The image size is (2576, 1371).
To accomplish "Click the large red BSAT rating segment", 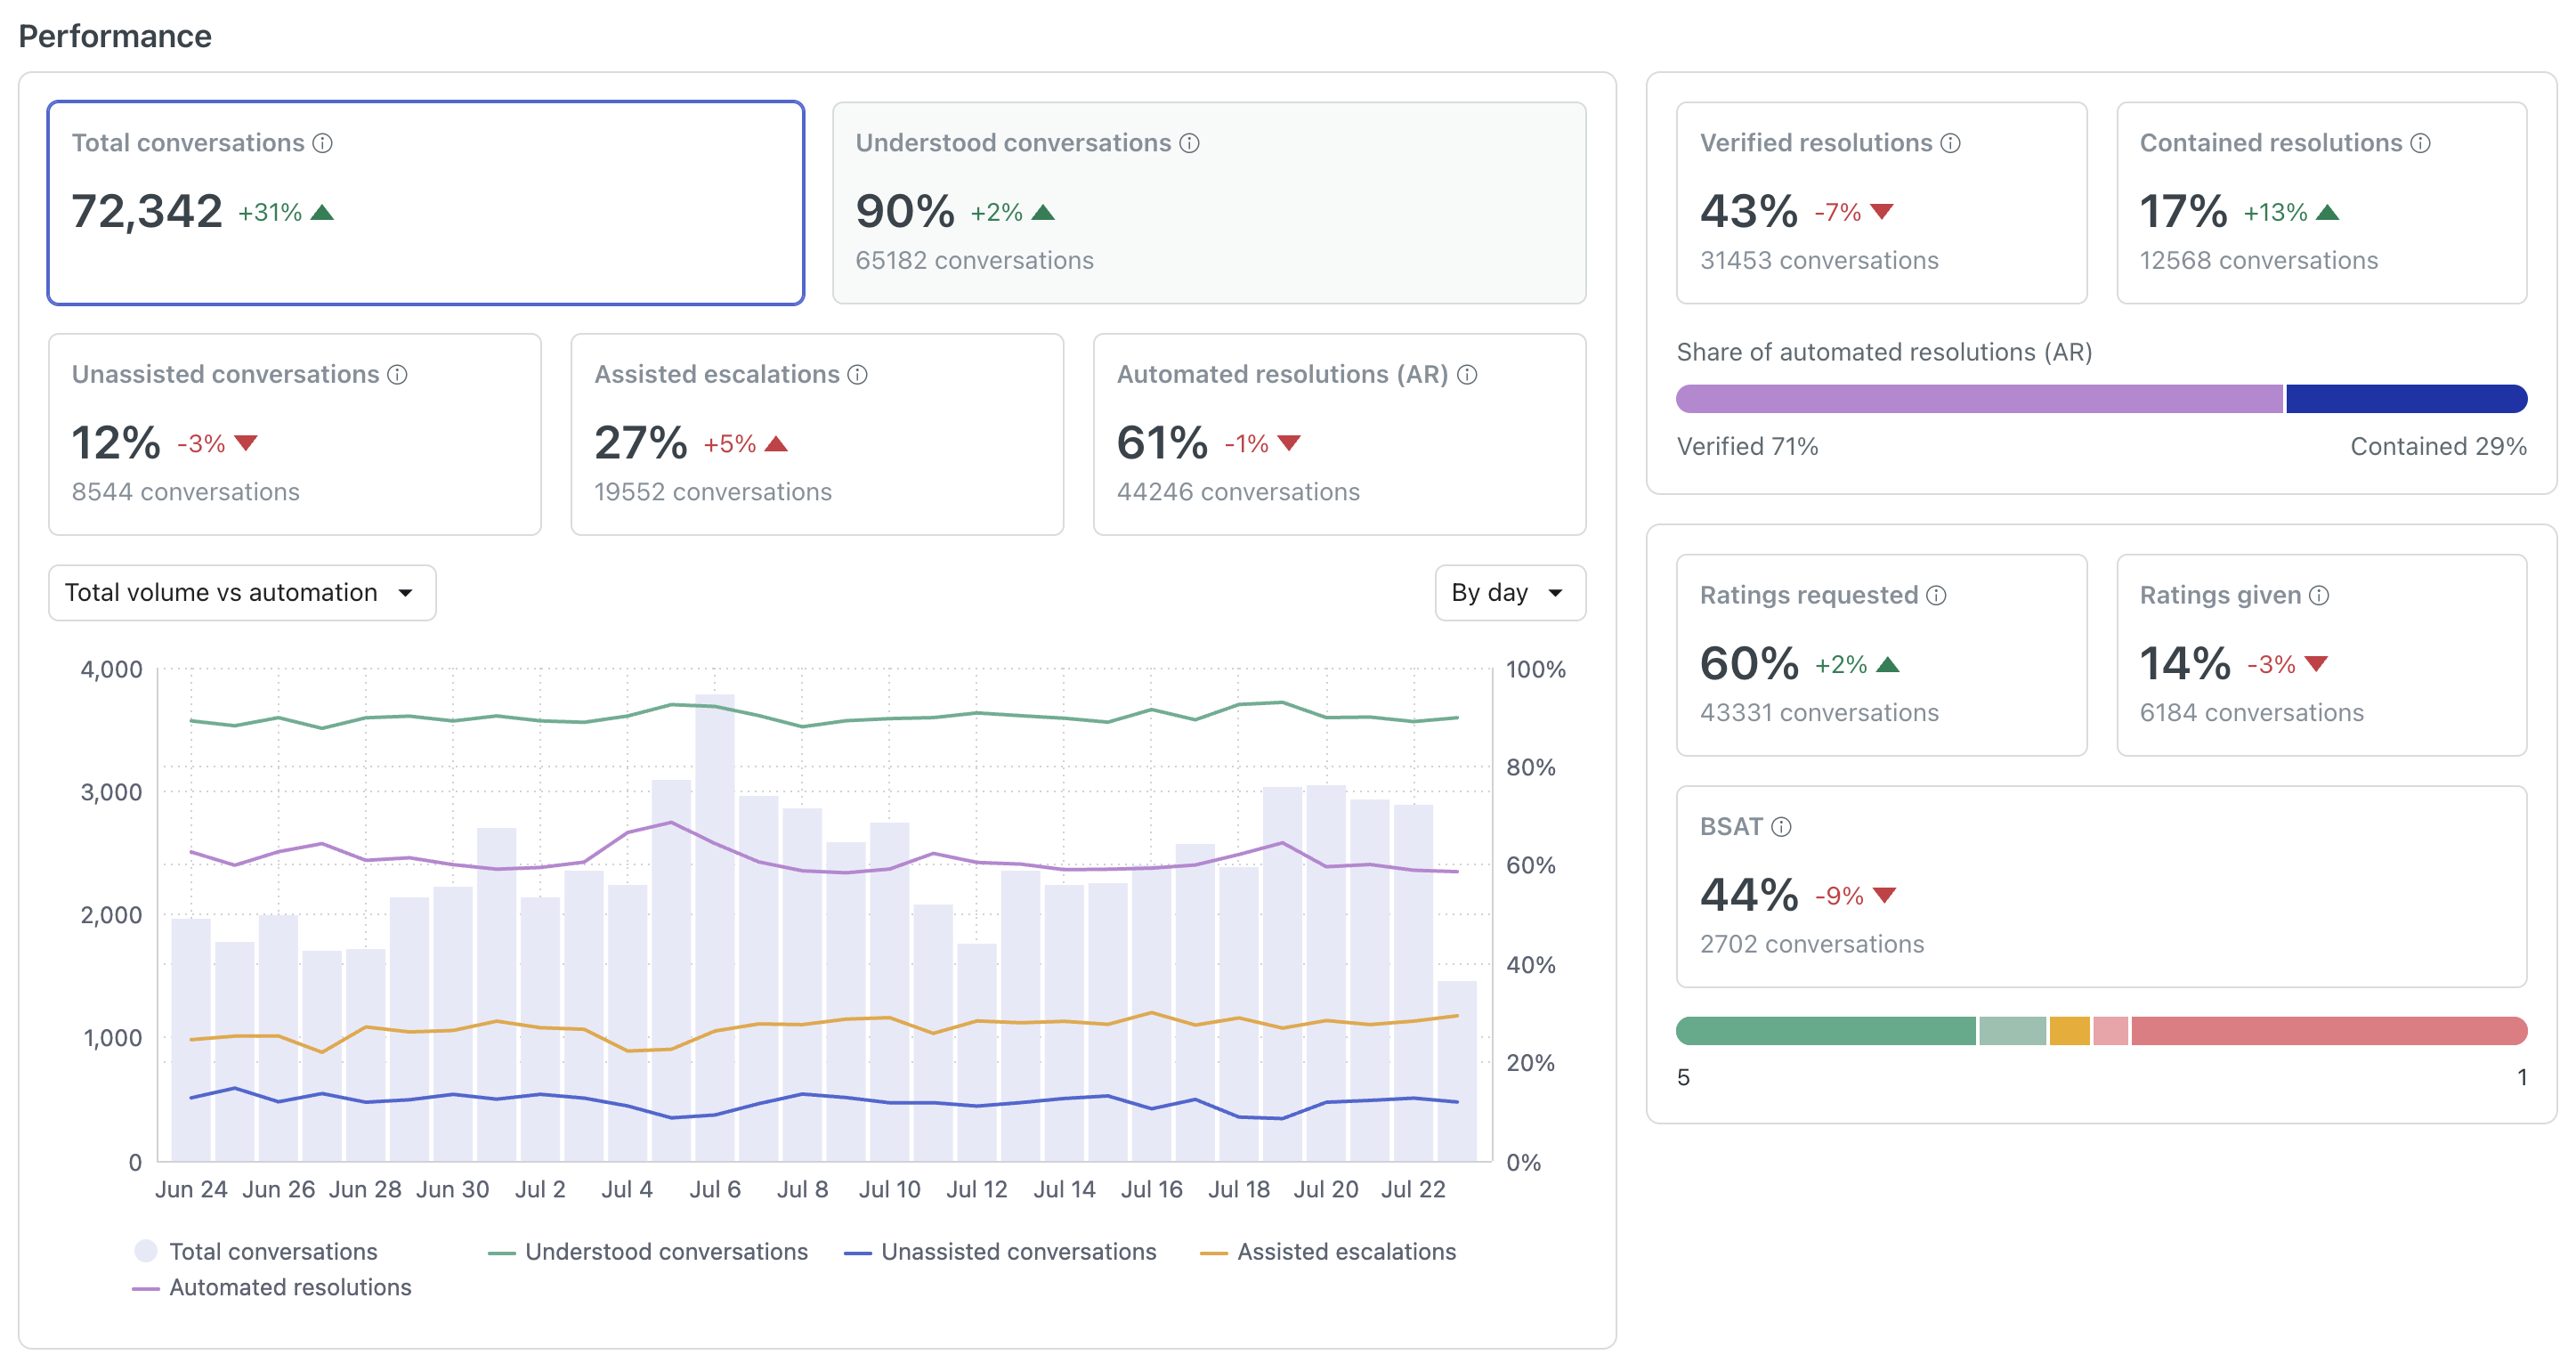I will (2330, 1031).
